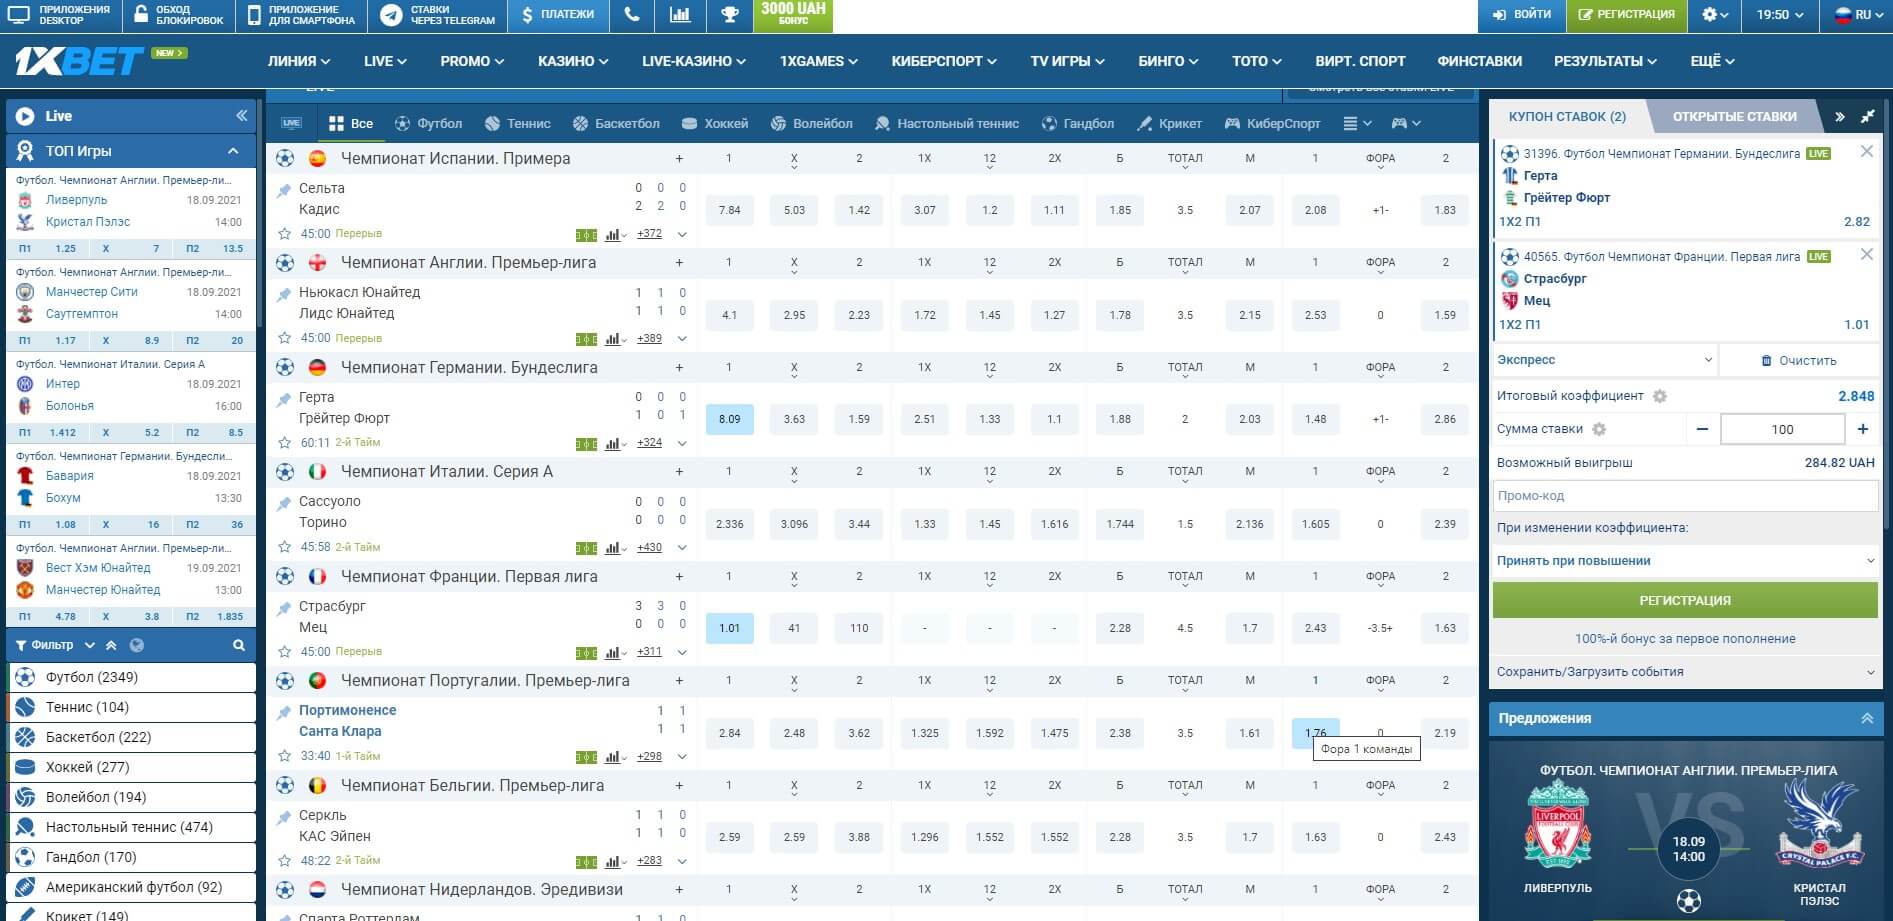Expand Сохранить/Загрузить события section
Screen dimensions: 1893x921
pos(1685,672)
